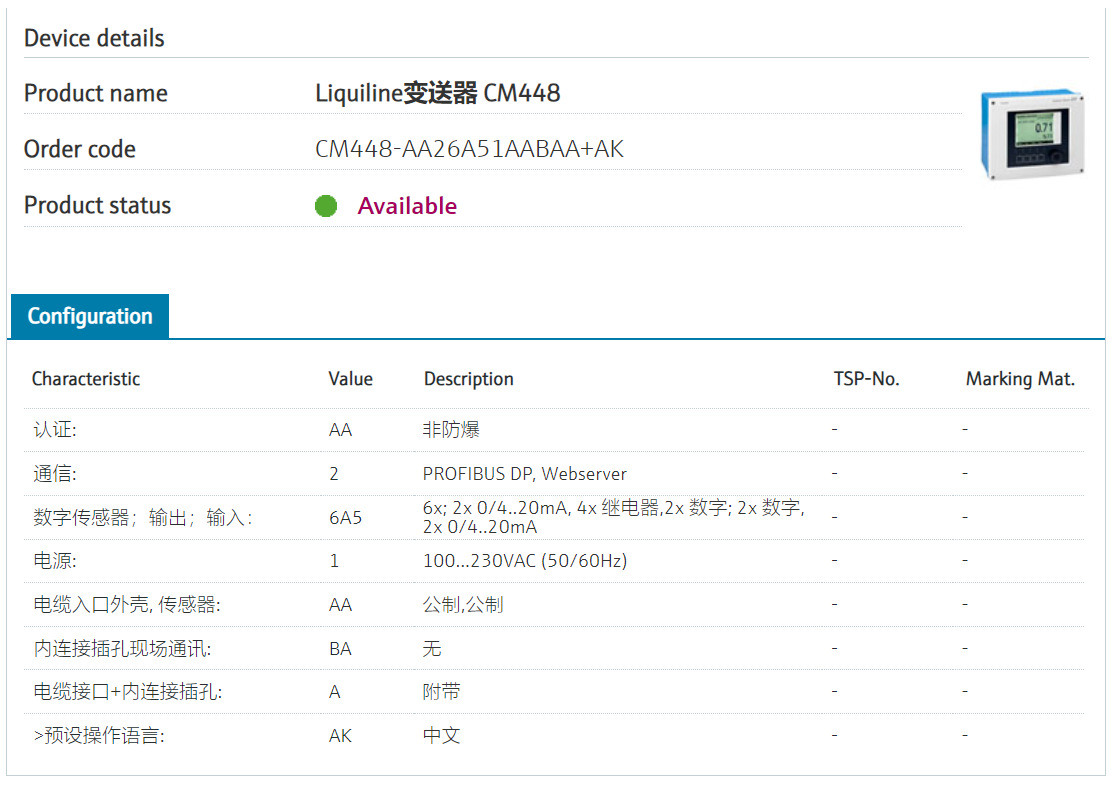Click the 电源 characteristic label
This screenshot has height=786, width=1111.
click(55, 561)
